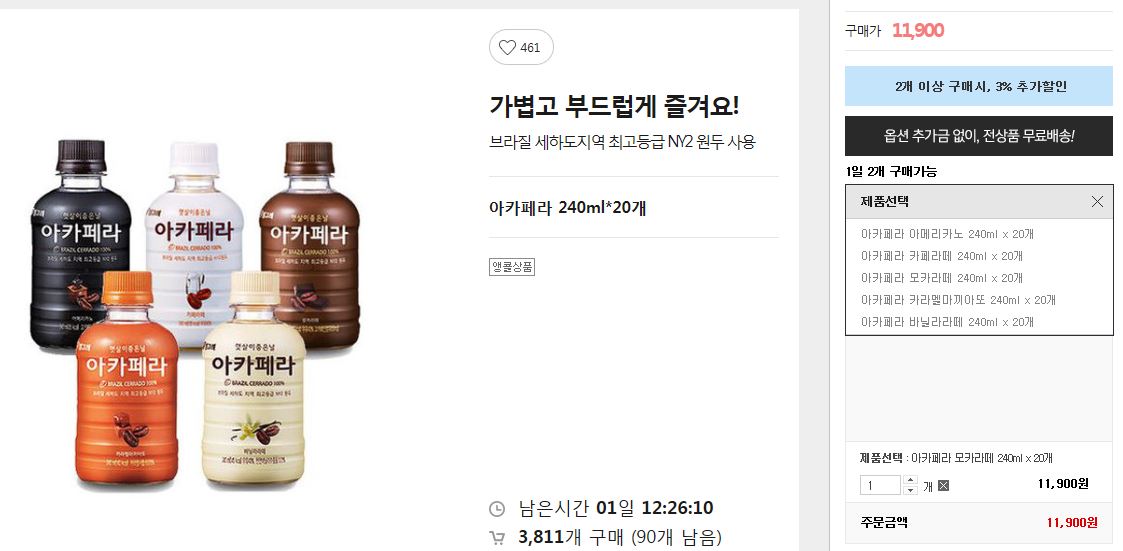
Task: Increase quantity with the up stepper arrow
Action: [910, 479]
